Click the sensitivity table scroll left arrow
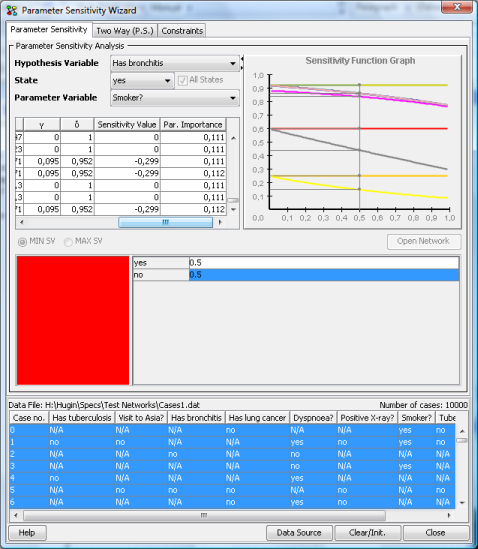Screen dimensions: 478x549 (21, 222)
